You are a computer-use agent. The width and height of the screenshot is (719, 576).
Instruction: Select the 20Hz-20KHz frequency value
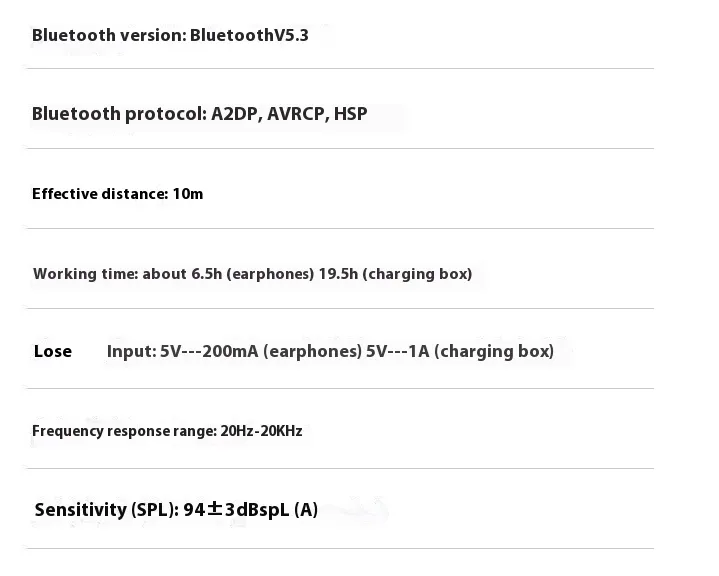261,432
